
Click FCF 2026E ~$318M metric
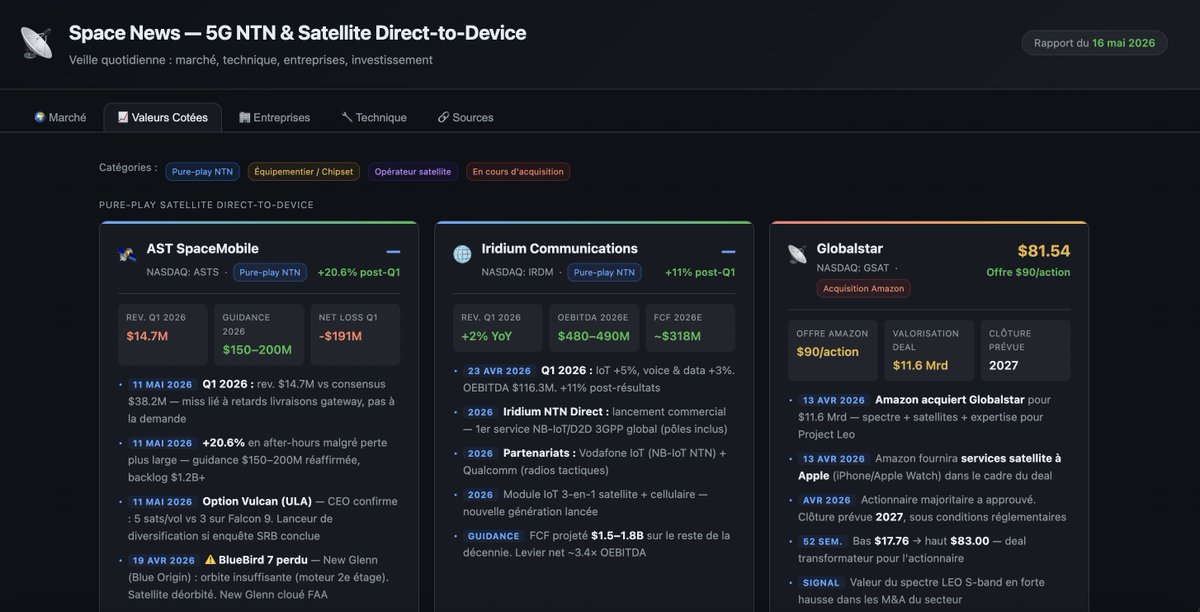690,328
